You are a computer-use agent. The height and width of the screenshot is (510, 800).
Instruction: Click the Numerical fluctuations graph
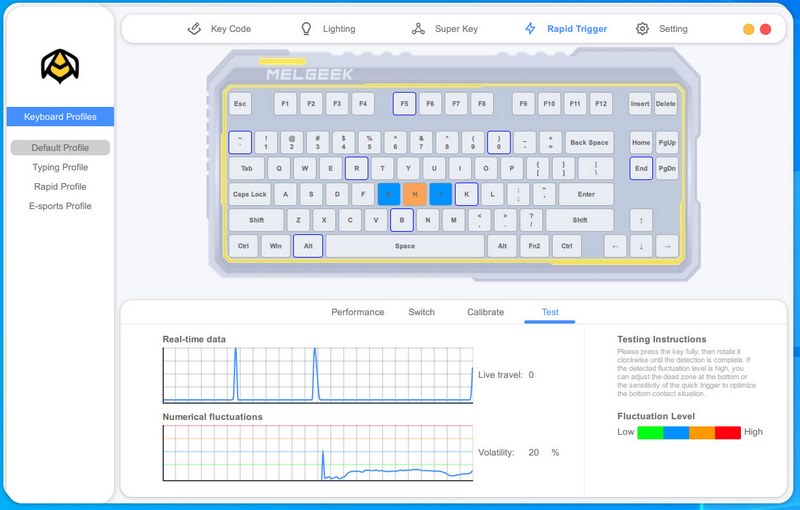[318, 453]
